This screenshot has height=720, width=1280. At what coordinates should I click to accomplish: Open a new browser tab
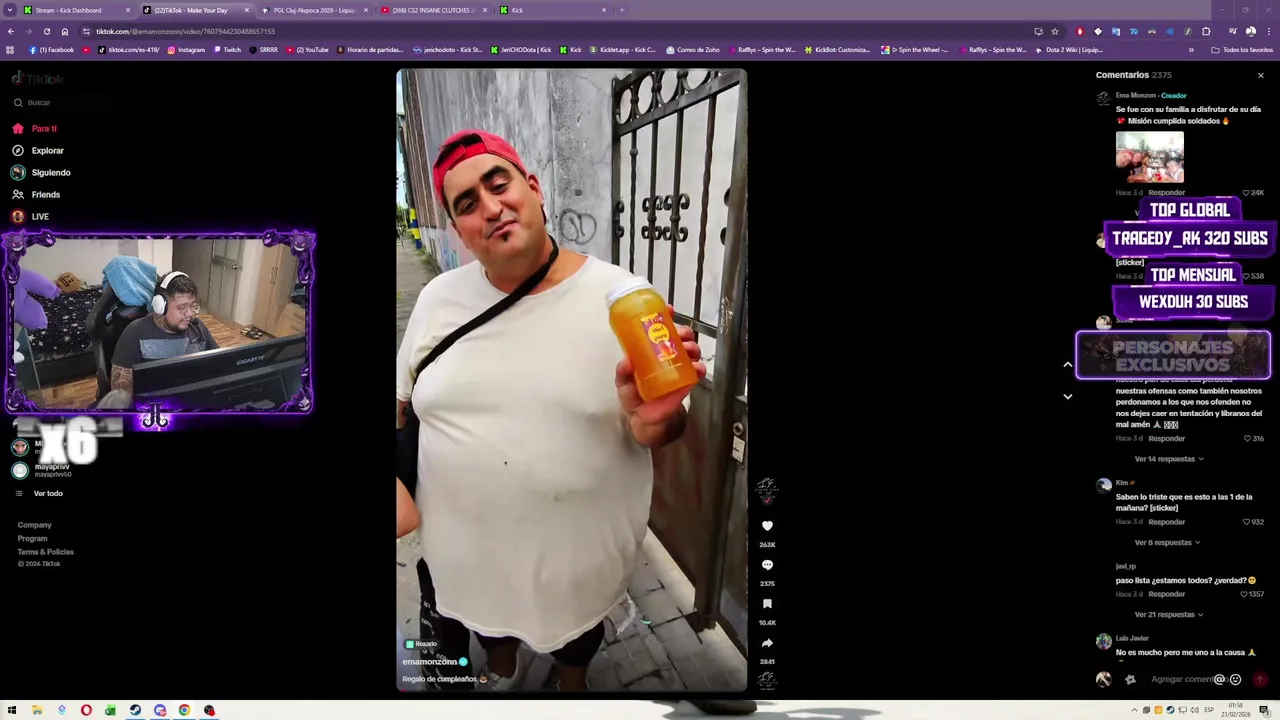(x=621, y=10)
